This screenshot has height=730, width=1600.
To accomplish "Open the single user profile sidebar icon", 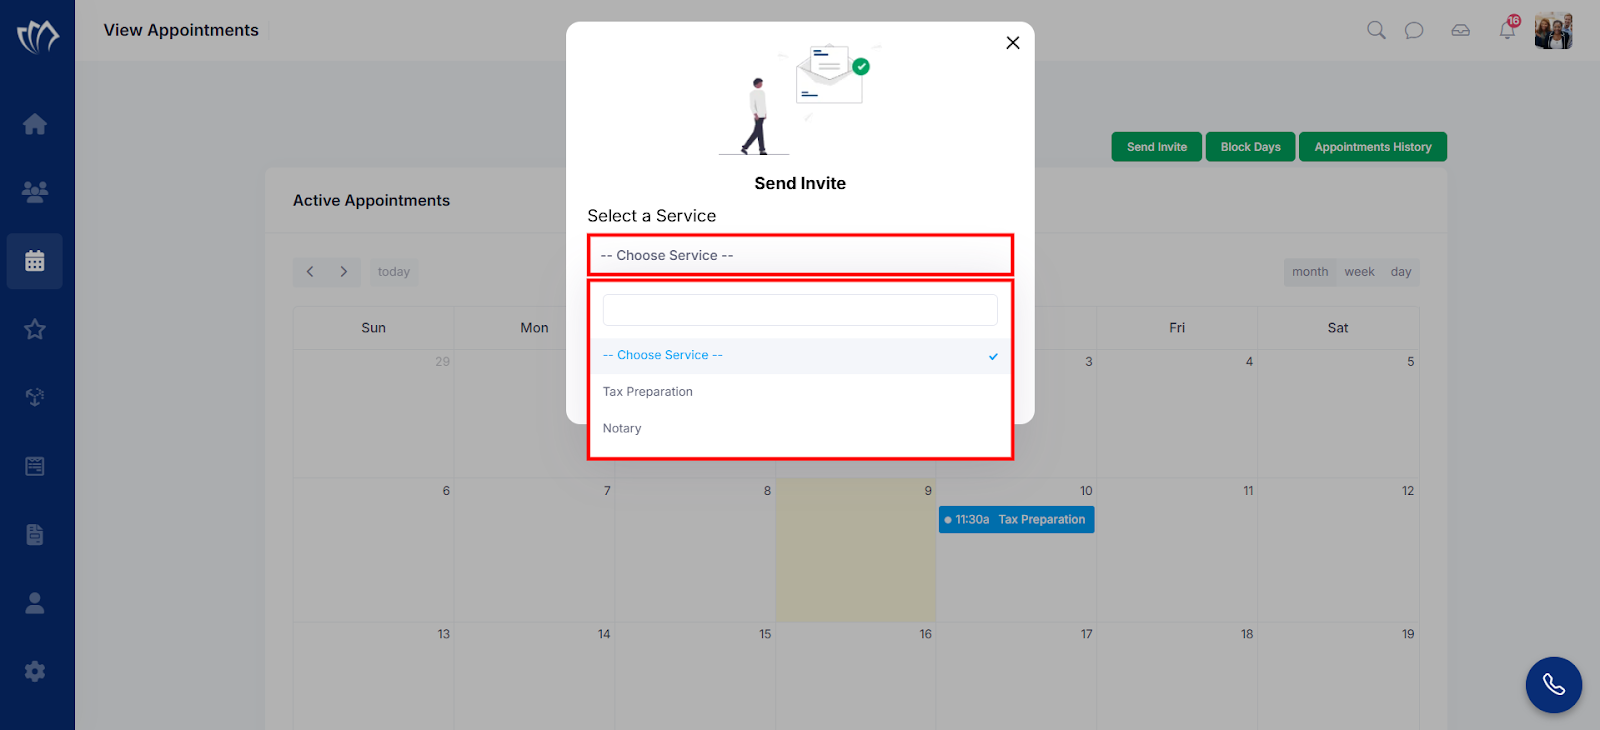I will (x=35, y=603).
